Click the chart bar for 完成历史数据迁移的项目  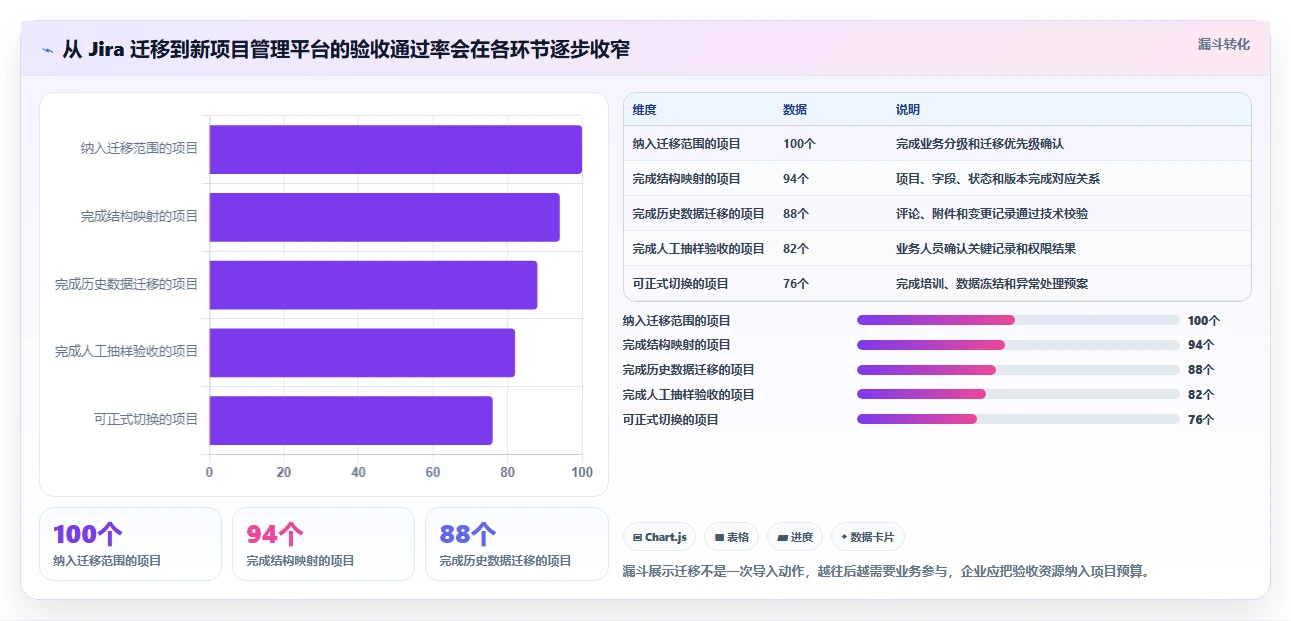pyautogui.click(x=374, y=285)
